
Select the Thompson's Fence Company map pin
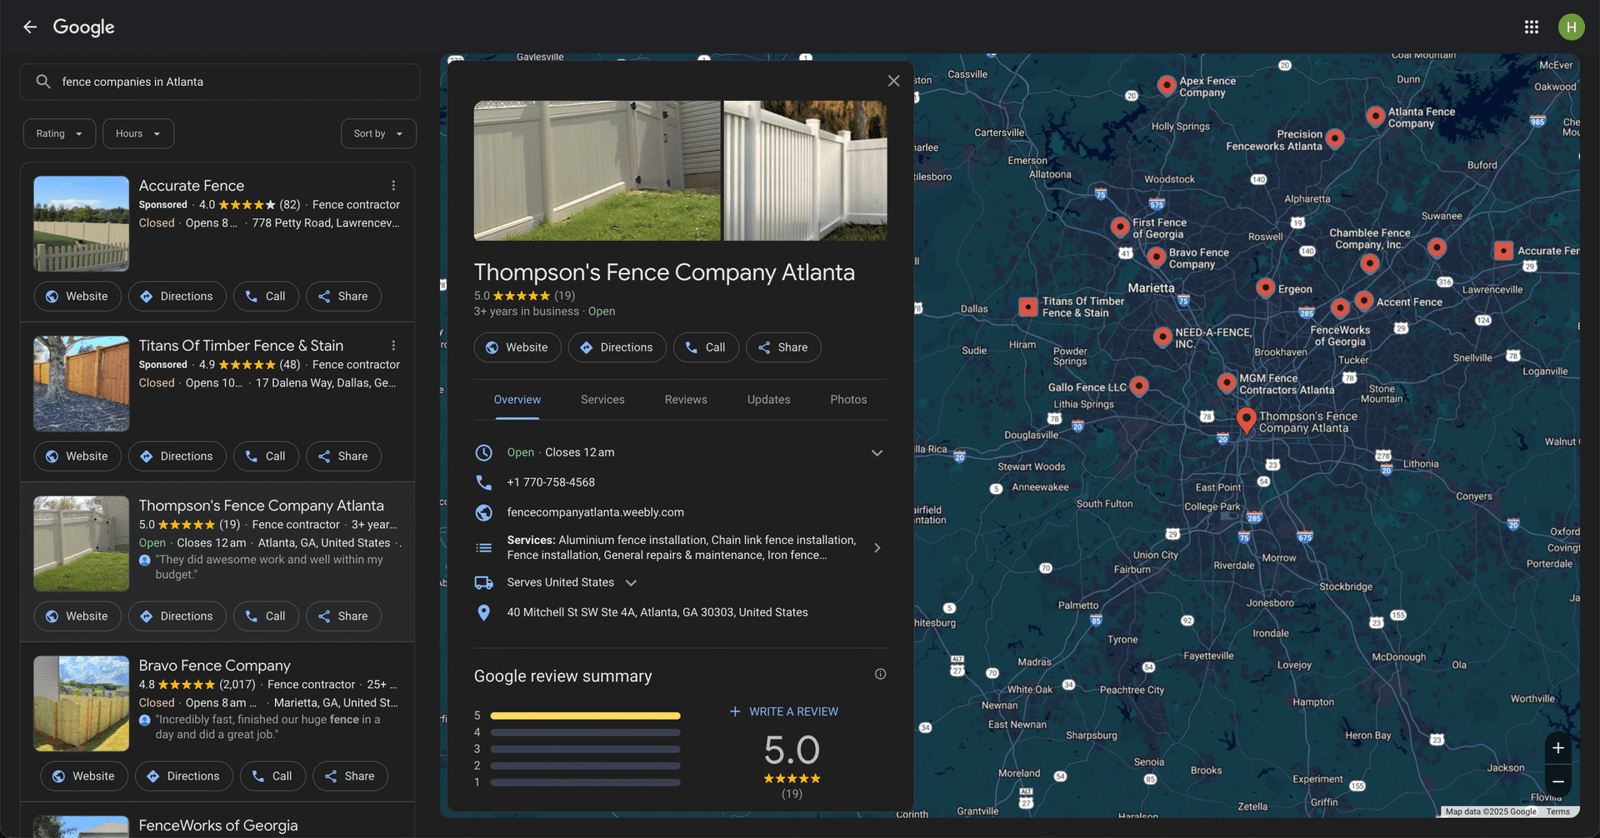pyautogui.click(x=1246, y=420)
